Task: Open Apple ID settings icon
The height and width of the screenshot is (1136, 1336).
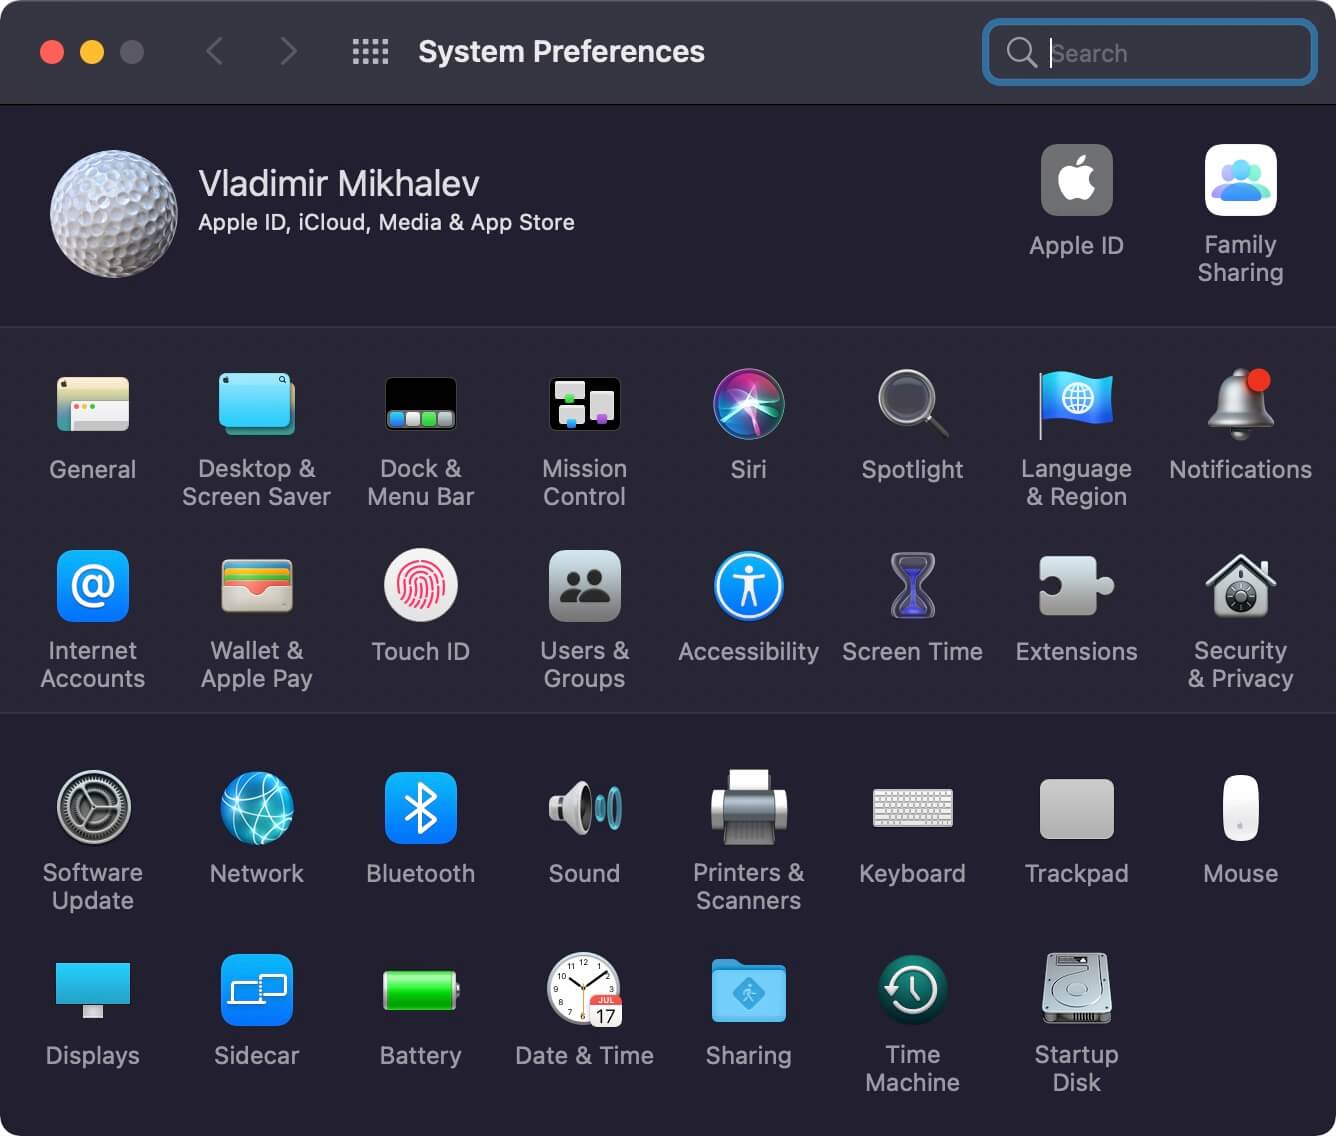Action: (x=1077, y=180)
